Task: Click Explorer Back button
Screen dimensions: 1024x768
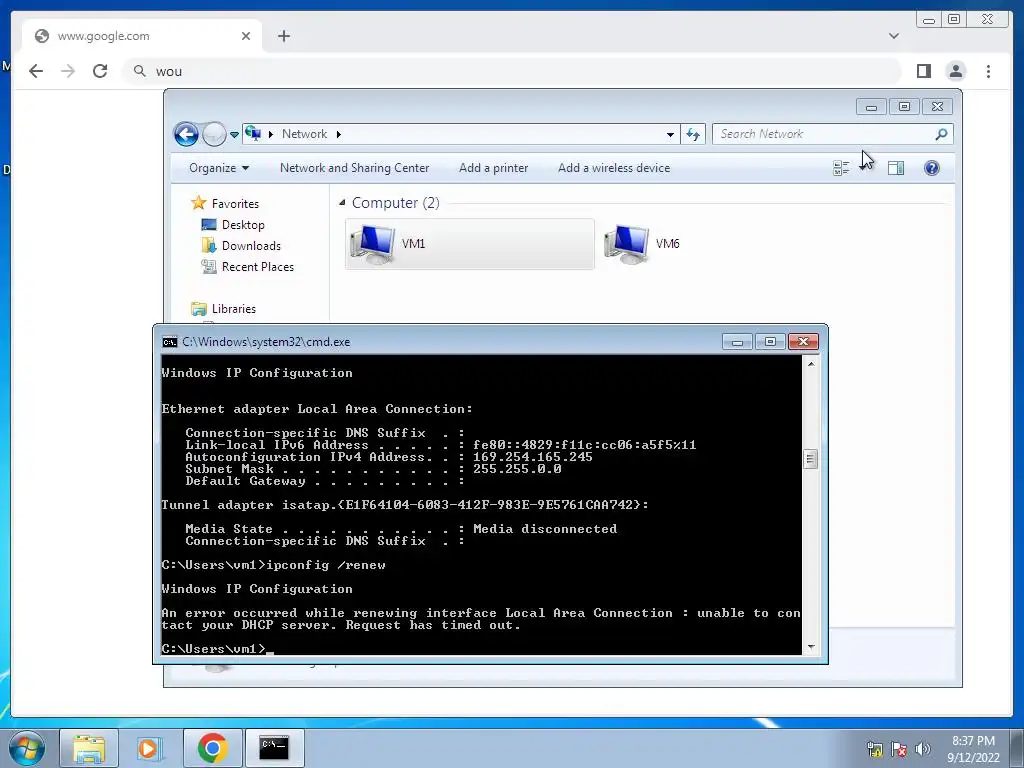Action: pos(186,135)
